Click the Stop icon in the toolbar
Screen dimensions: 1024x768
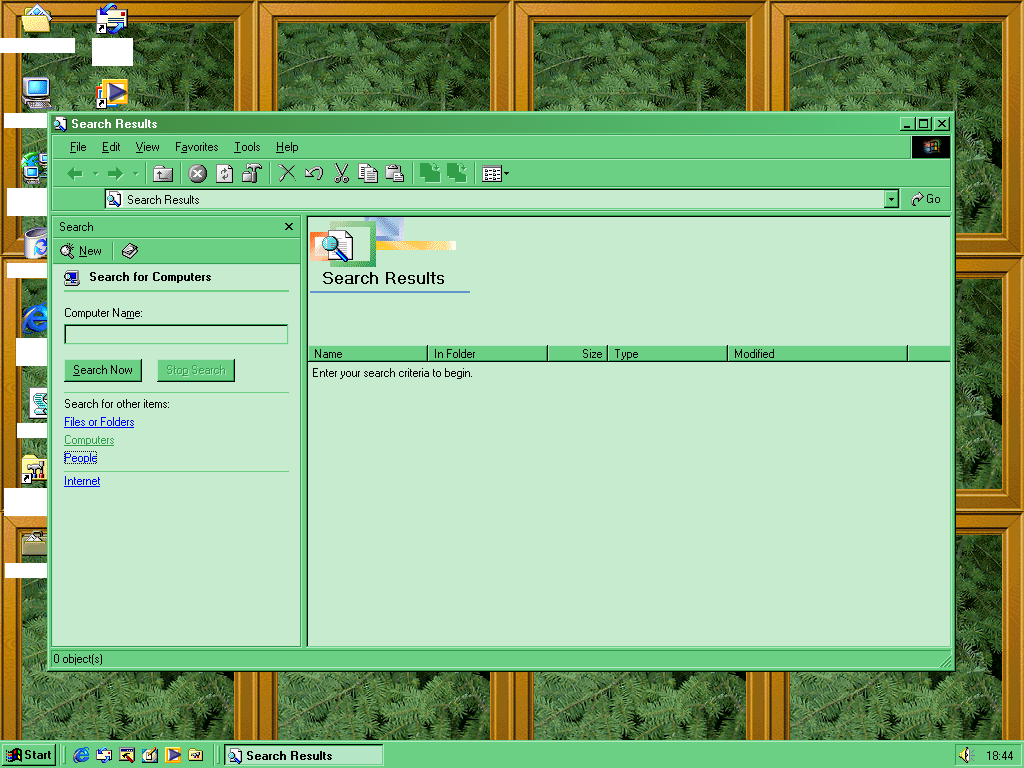[198, 174]
